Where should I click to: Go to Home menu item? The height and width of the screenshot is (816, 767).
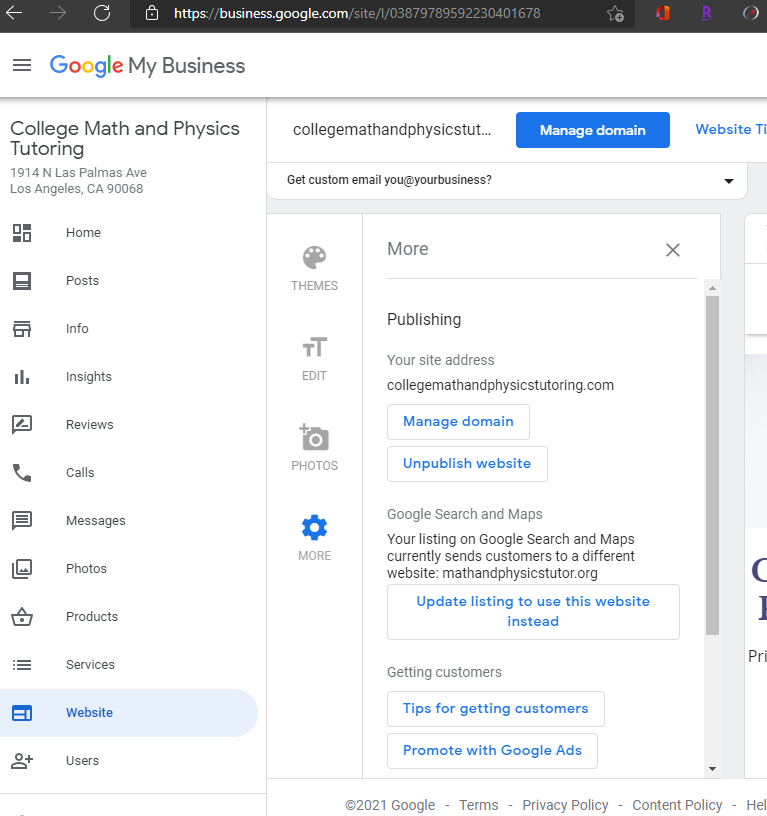83,233
